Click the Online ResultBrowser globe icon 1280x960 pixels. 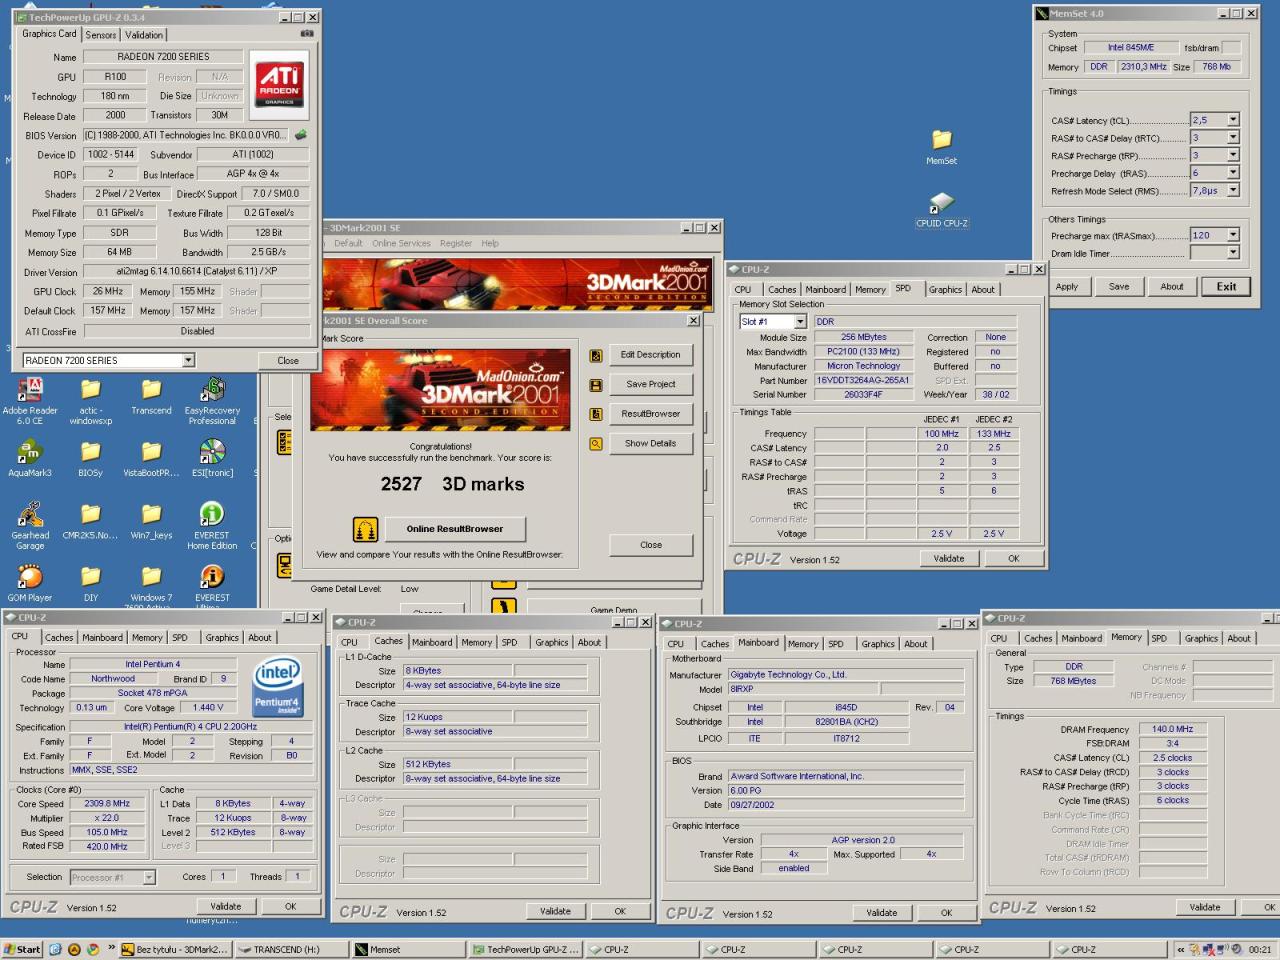[366, 530]
